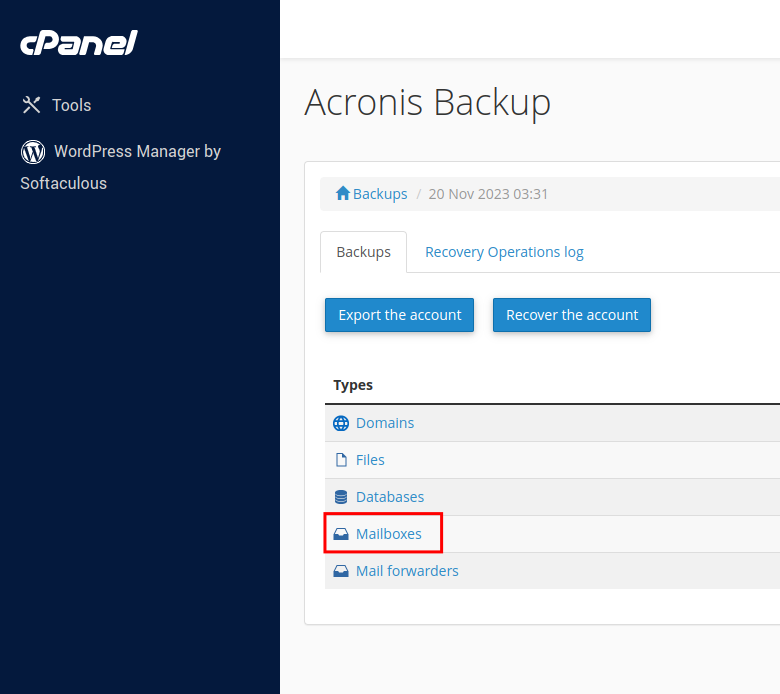Click the Databases stack icon
The width and height of the screenshot is (780, 694).
pyautogui.click(x=341, y=497)
